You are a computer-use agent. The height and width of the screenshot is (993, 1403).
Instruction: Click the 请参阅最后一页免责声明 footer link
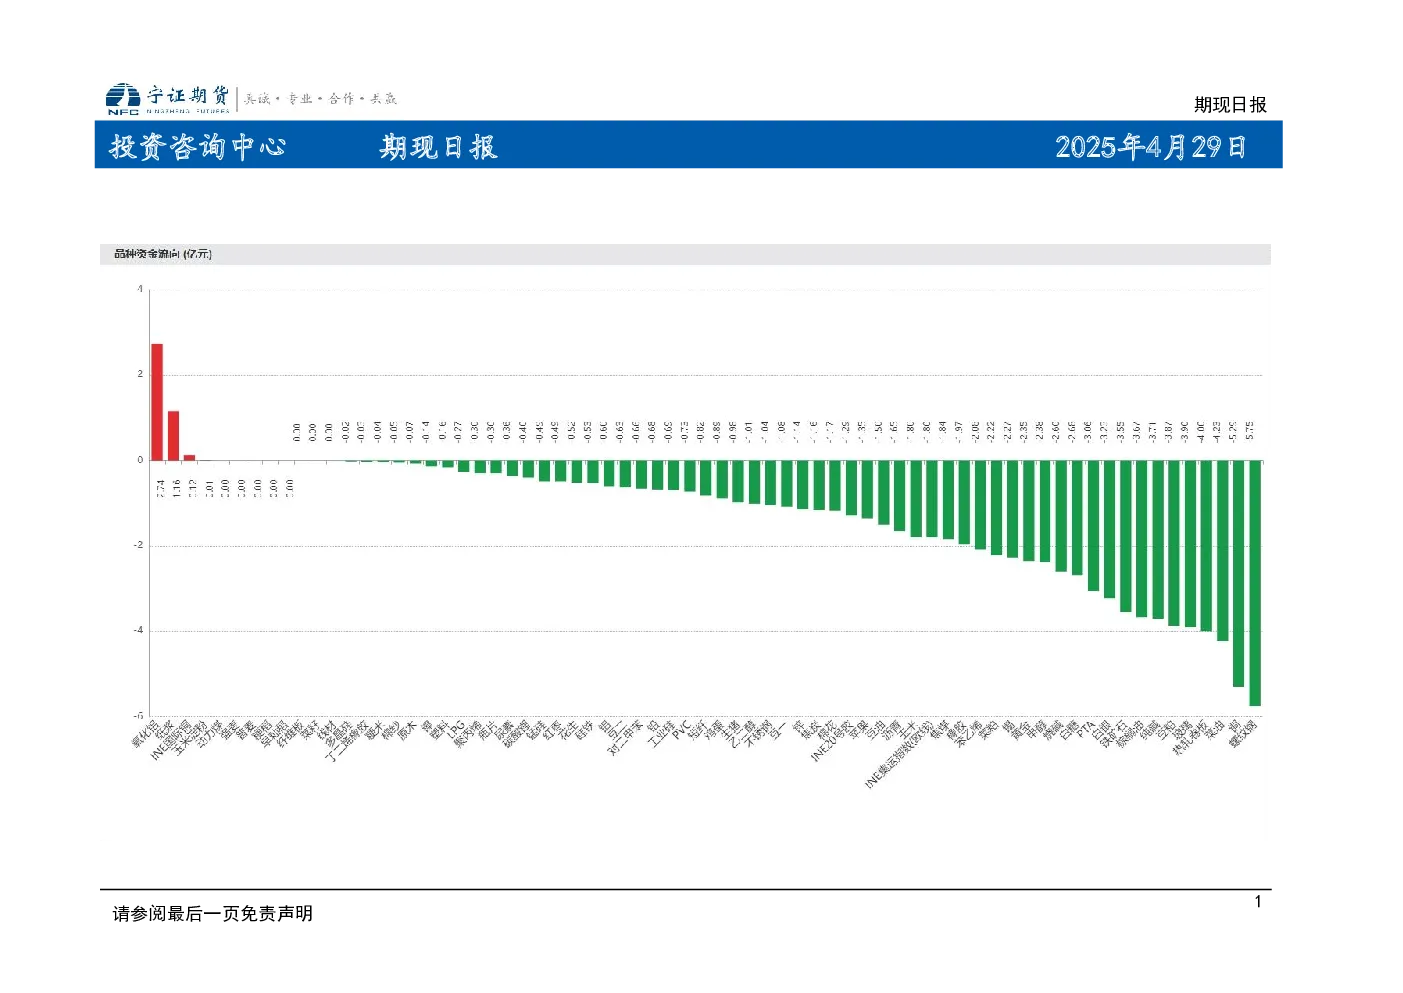[x=212, y=914]
